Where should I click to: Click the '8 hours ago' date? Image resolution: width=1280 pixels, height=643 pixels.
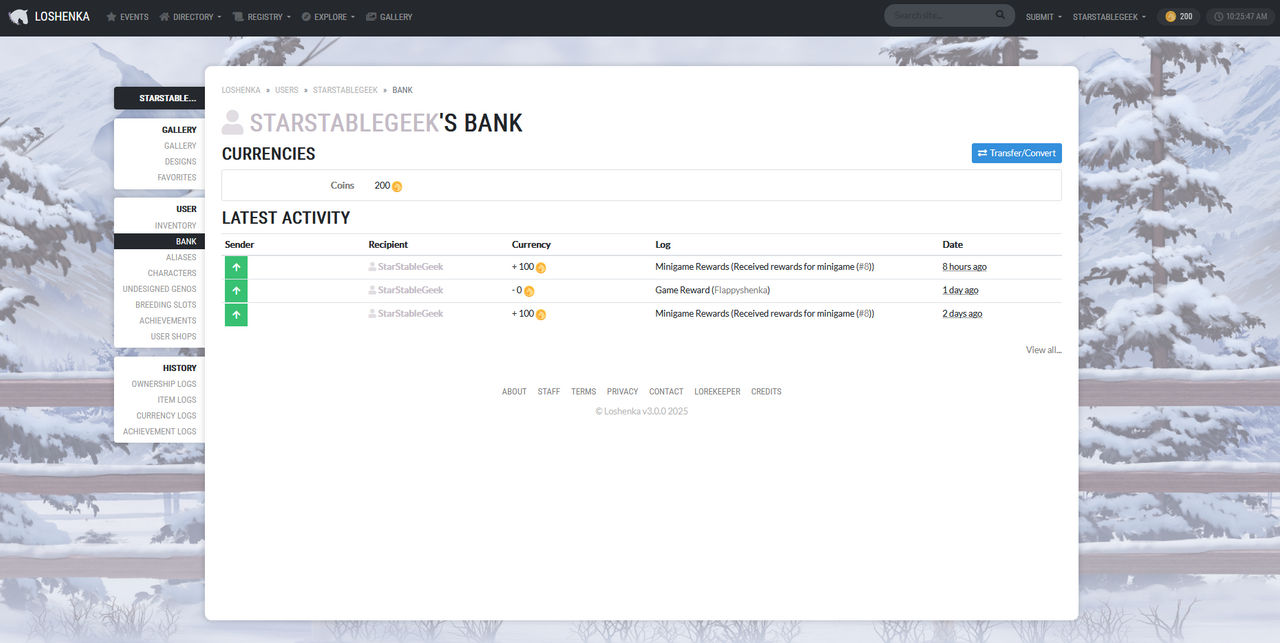(965, 267)
